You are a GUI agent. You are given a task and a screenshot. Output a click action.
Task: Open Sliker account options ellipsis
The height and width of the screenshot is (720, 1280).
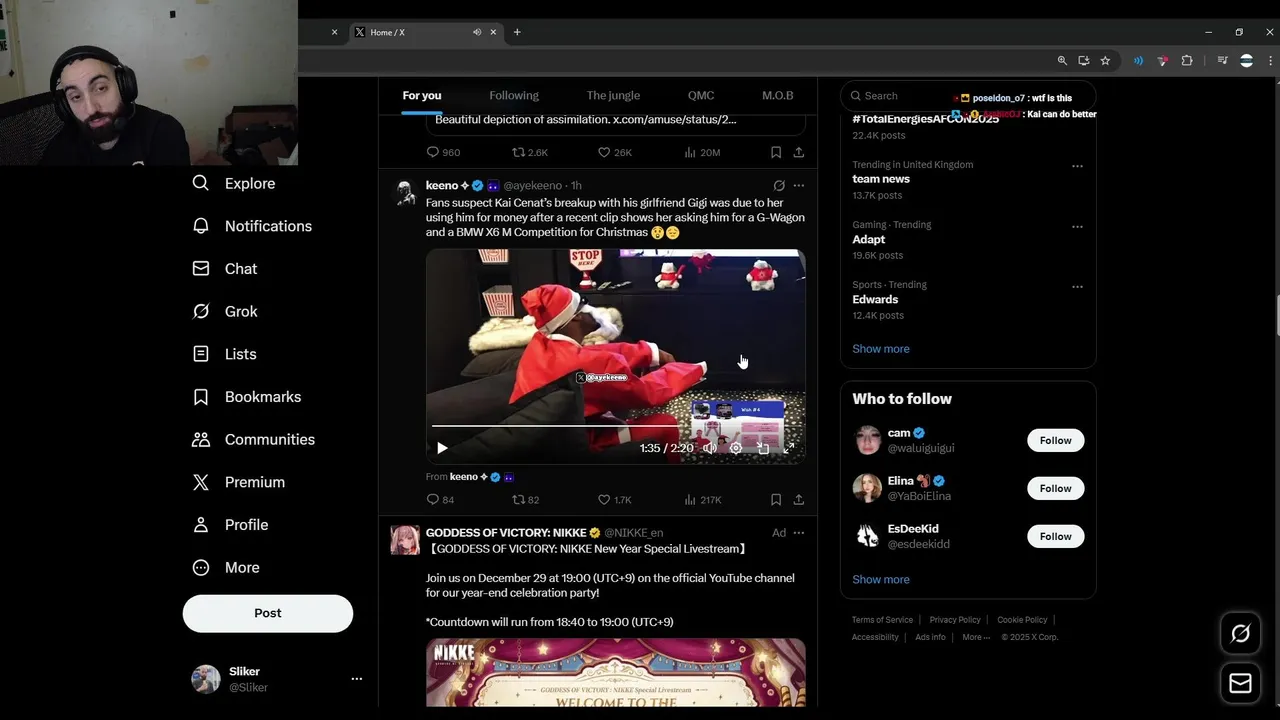(356, 679)
